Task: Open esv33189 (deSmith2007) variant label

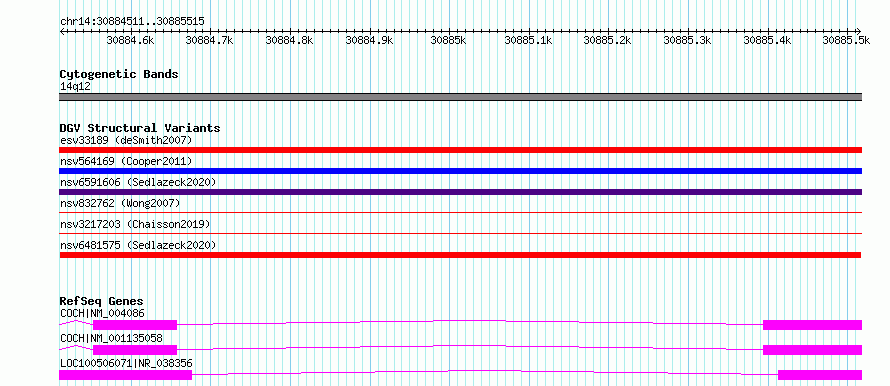Action: [x=126, y=140]
